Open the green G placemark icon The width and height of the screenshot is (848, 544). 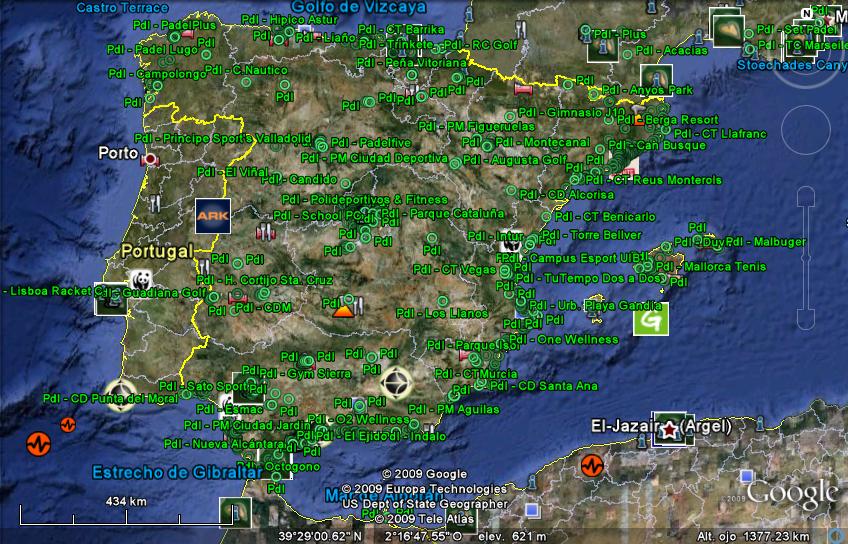(x=651, y=319)
